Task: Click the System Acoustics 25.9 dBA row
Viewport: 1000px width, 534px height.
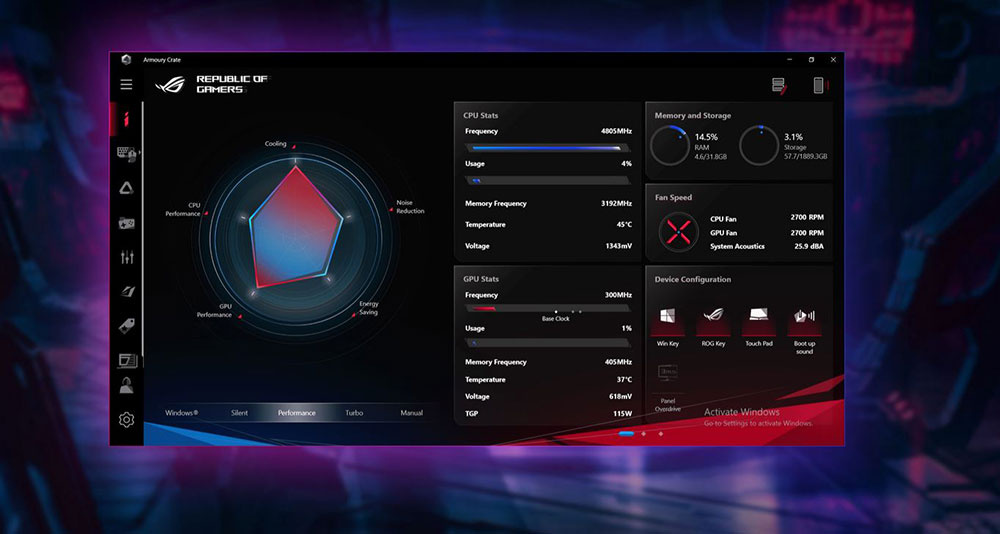Action: click(767, 246)
